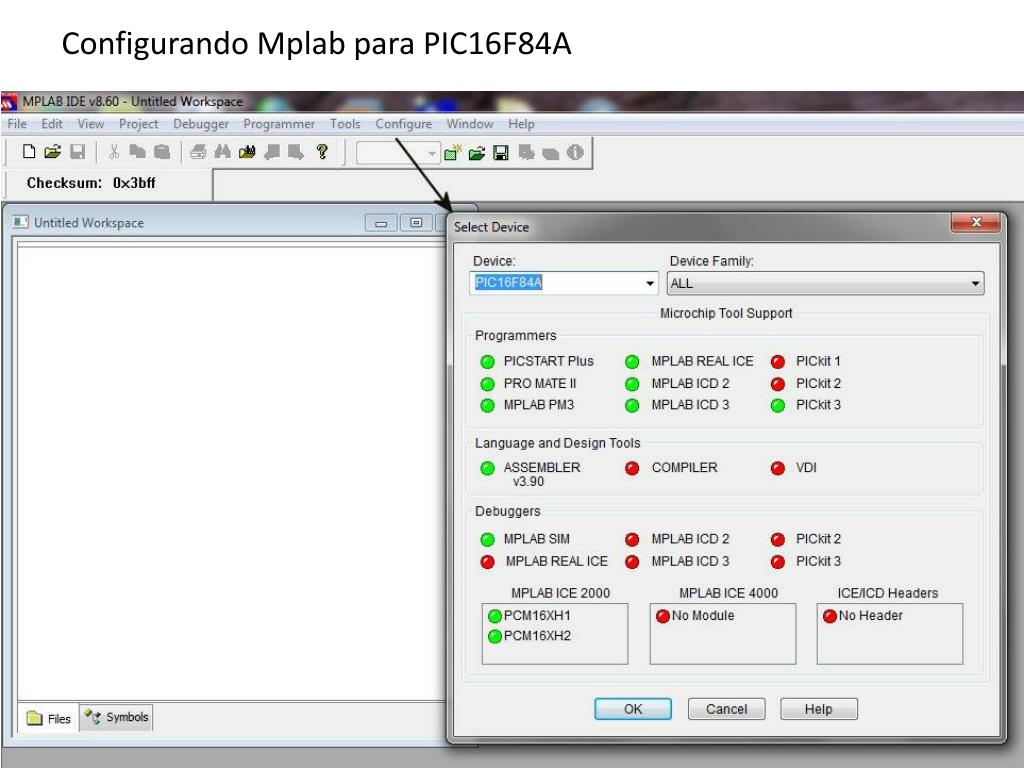Click the green MPLAB SIM status indicator

click(x=487, y=539)
